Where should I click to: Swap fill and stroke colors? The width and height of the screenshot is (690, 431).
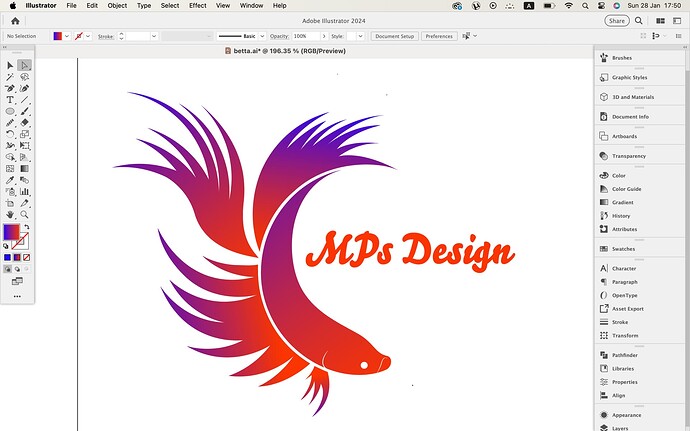27,227
